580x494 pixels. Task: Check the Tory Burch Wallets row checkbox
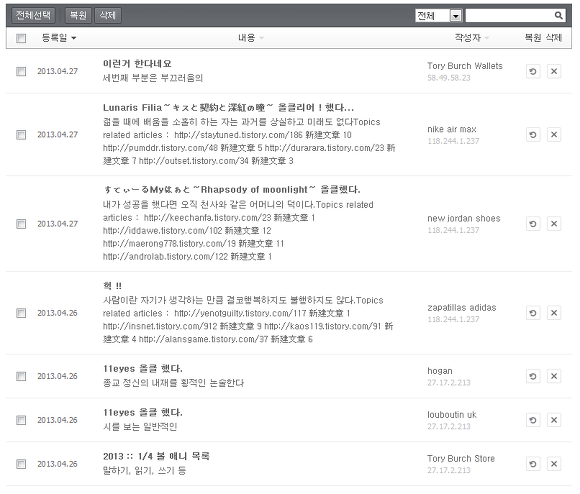click(21, 71)
